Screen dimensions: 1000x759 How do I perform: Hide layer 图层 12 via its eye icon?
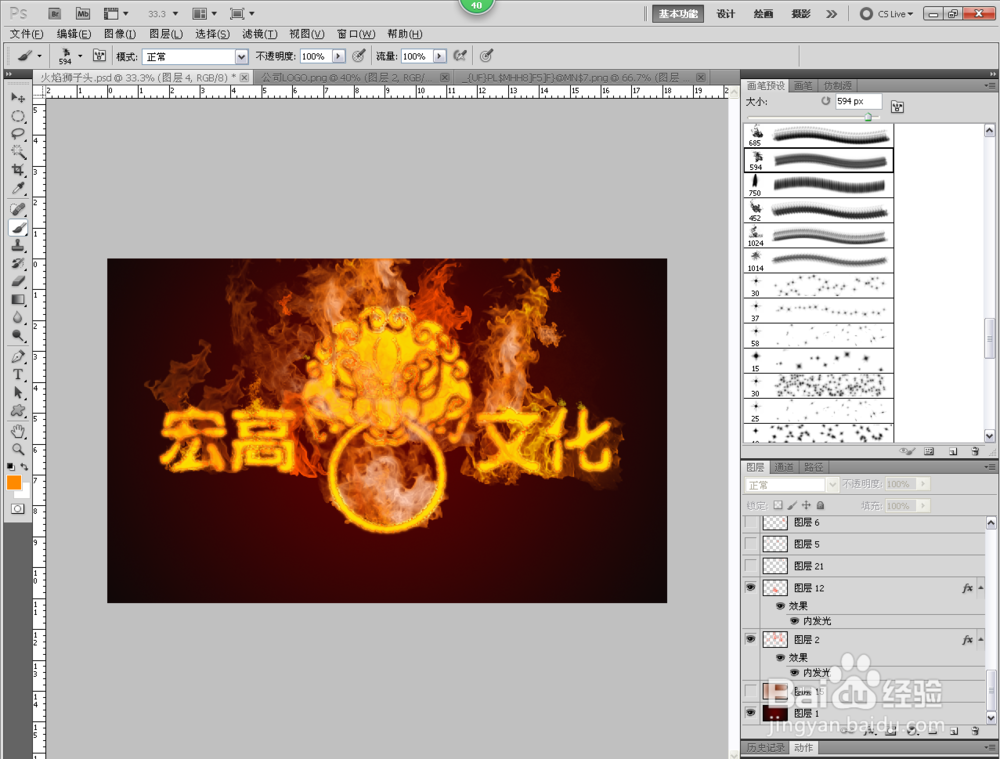click(750, 587)
